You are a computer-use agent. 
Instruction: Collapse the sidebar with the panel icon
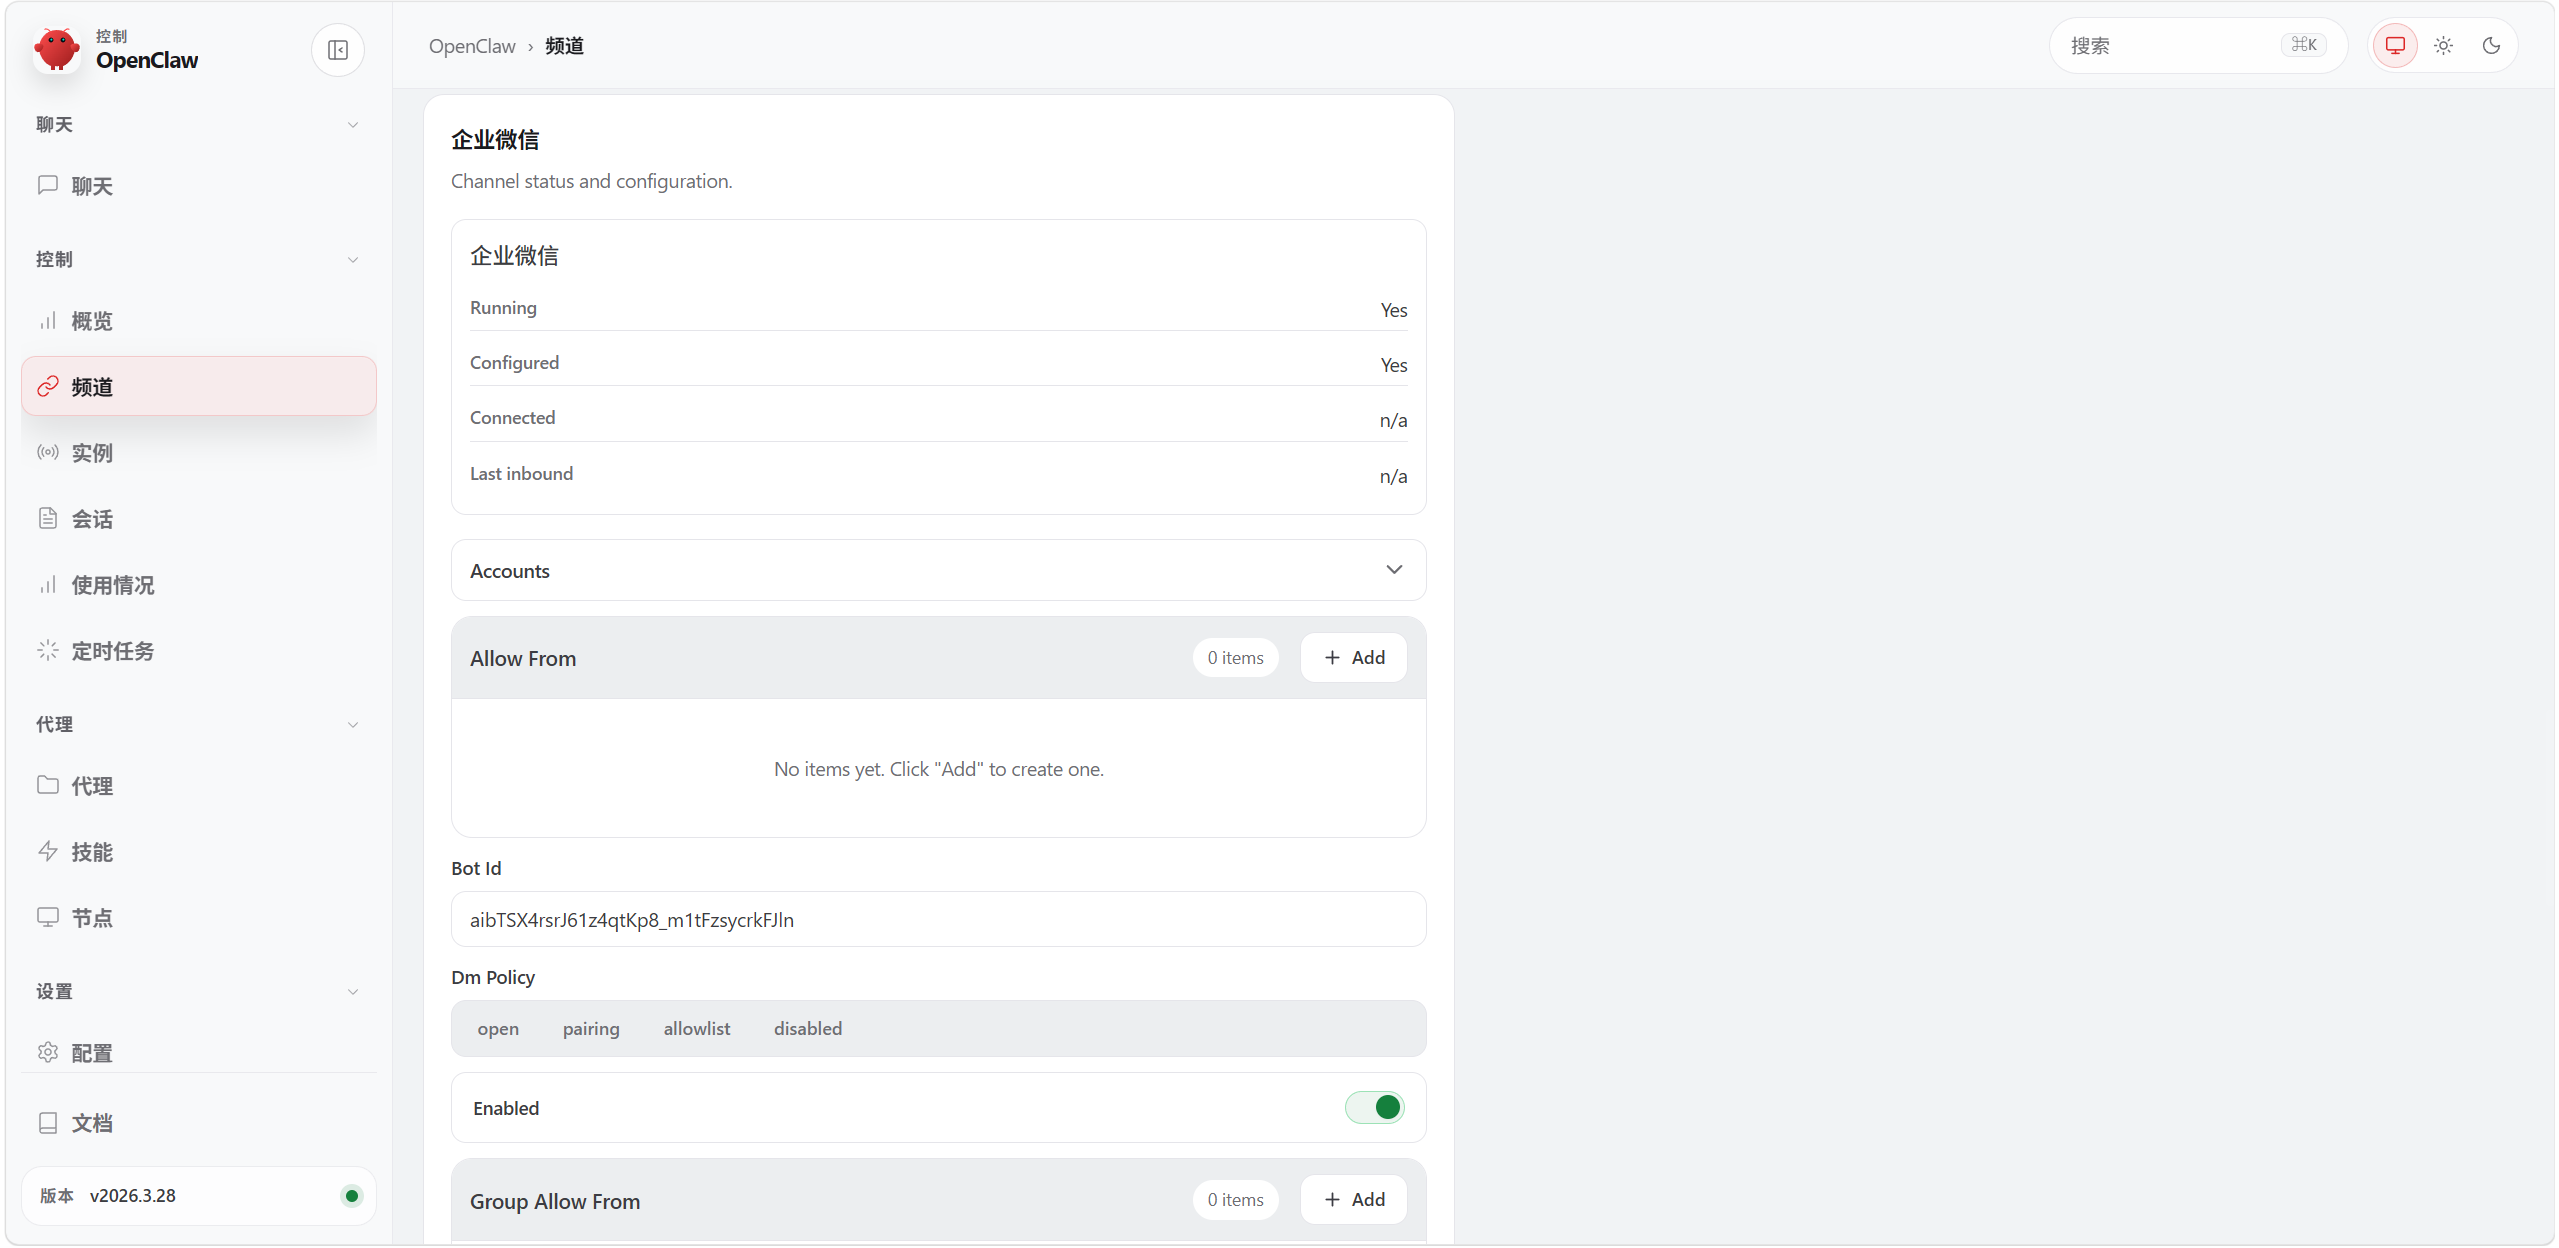point(337,50)
